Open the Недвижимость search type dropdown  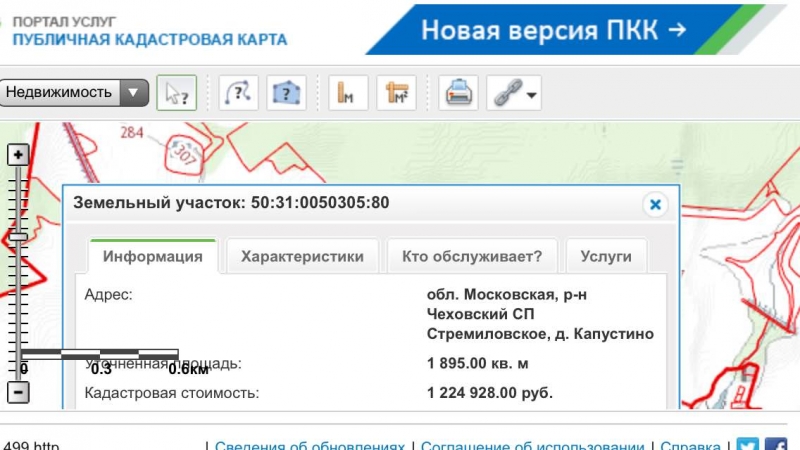(x=74, y=92)
